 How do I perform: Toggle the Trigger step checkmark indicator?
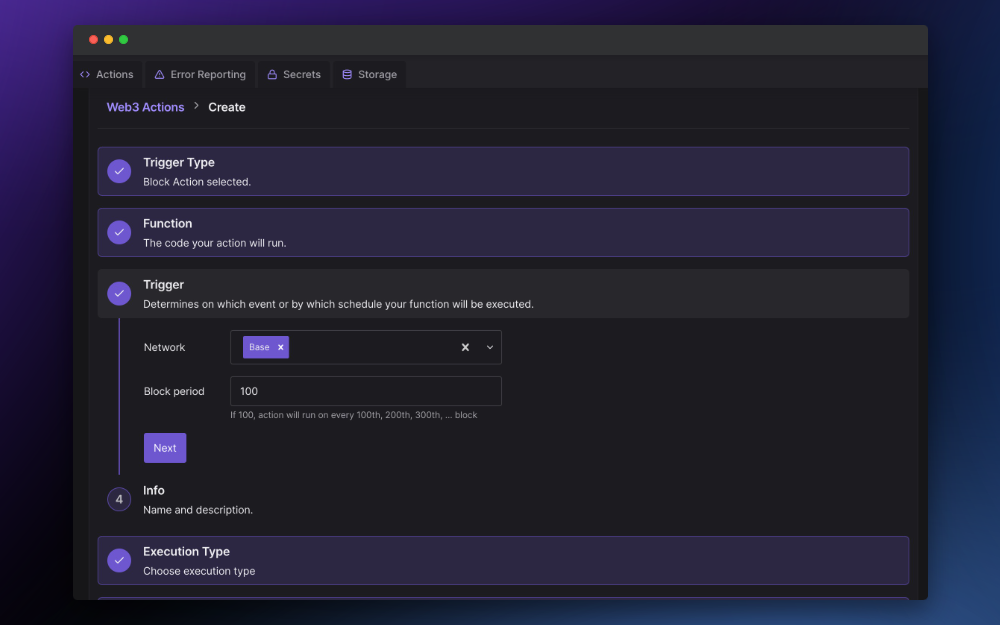pos(119,293)
